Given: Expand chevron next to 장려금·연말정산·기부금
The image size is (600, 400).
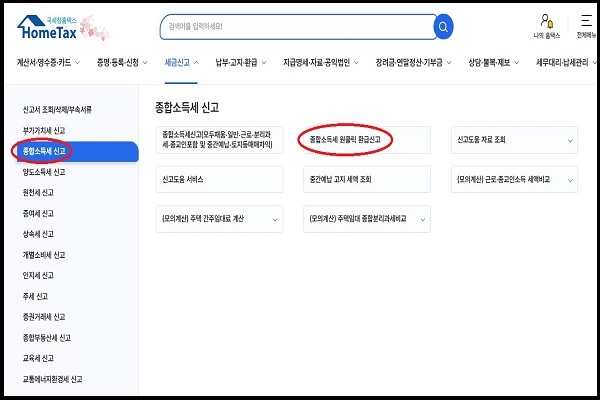Looking at the screenshot, I should point(449,62).
